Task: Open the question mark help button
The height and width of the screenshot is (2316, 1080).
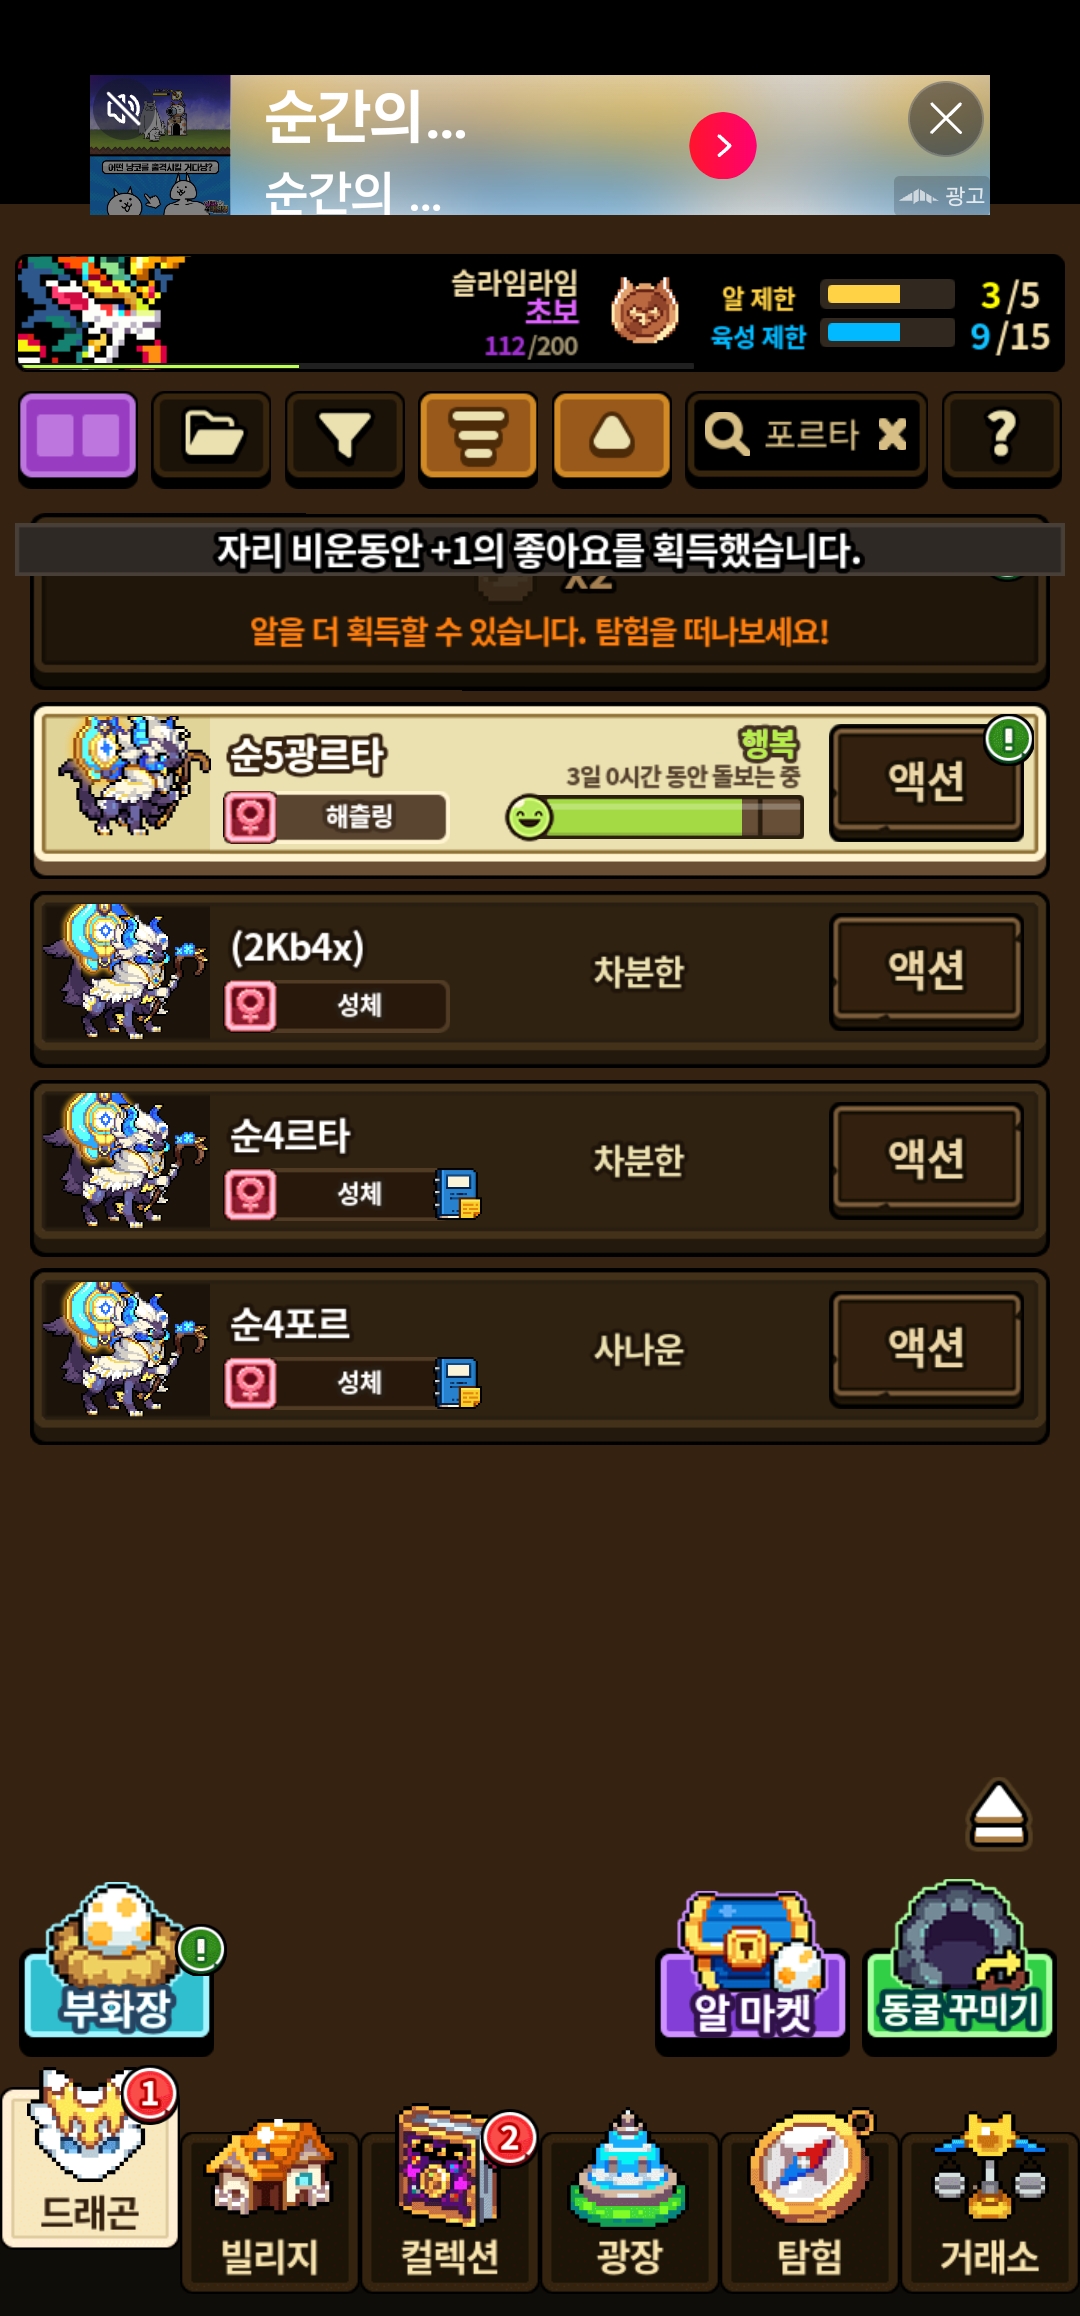Action: tap(1002, 437)
